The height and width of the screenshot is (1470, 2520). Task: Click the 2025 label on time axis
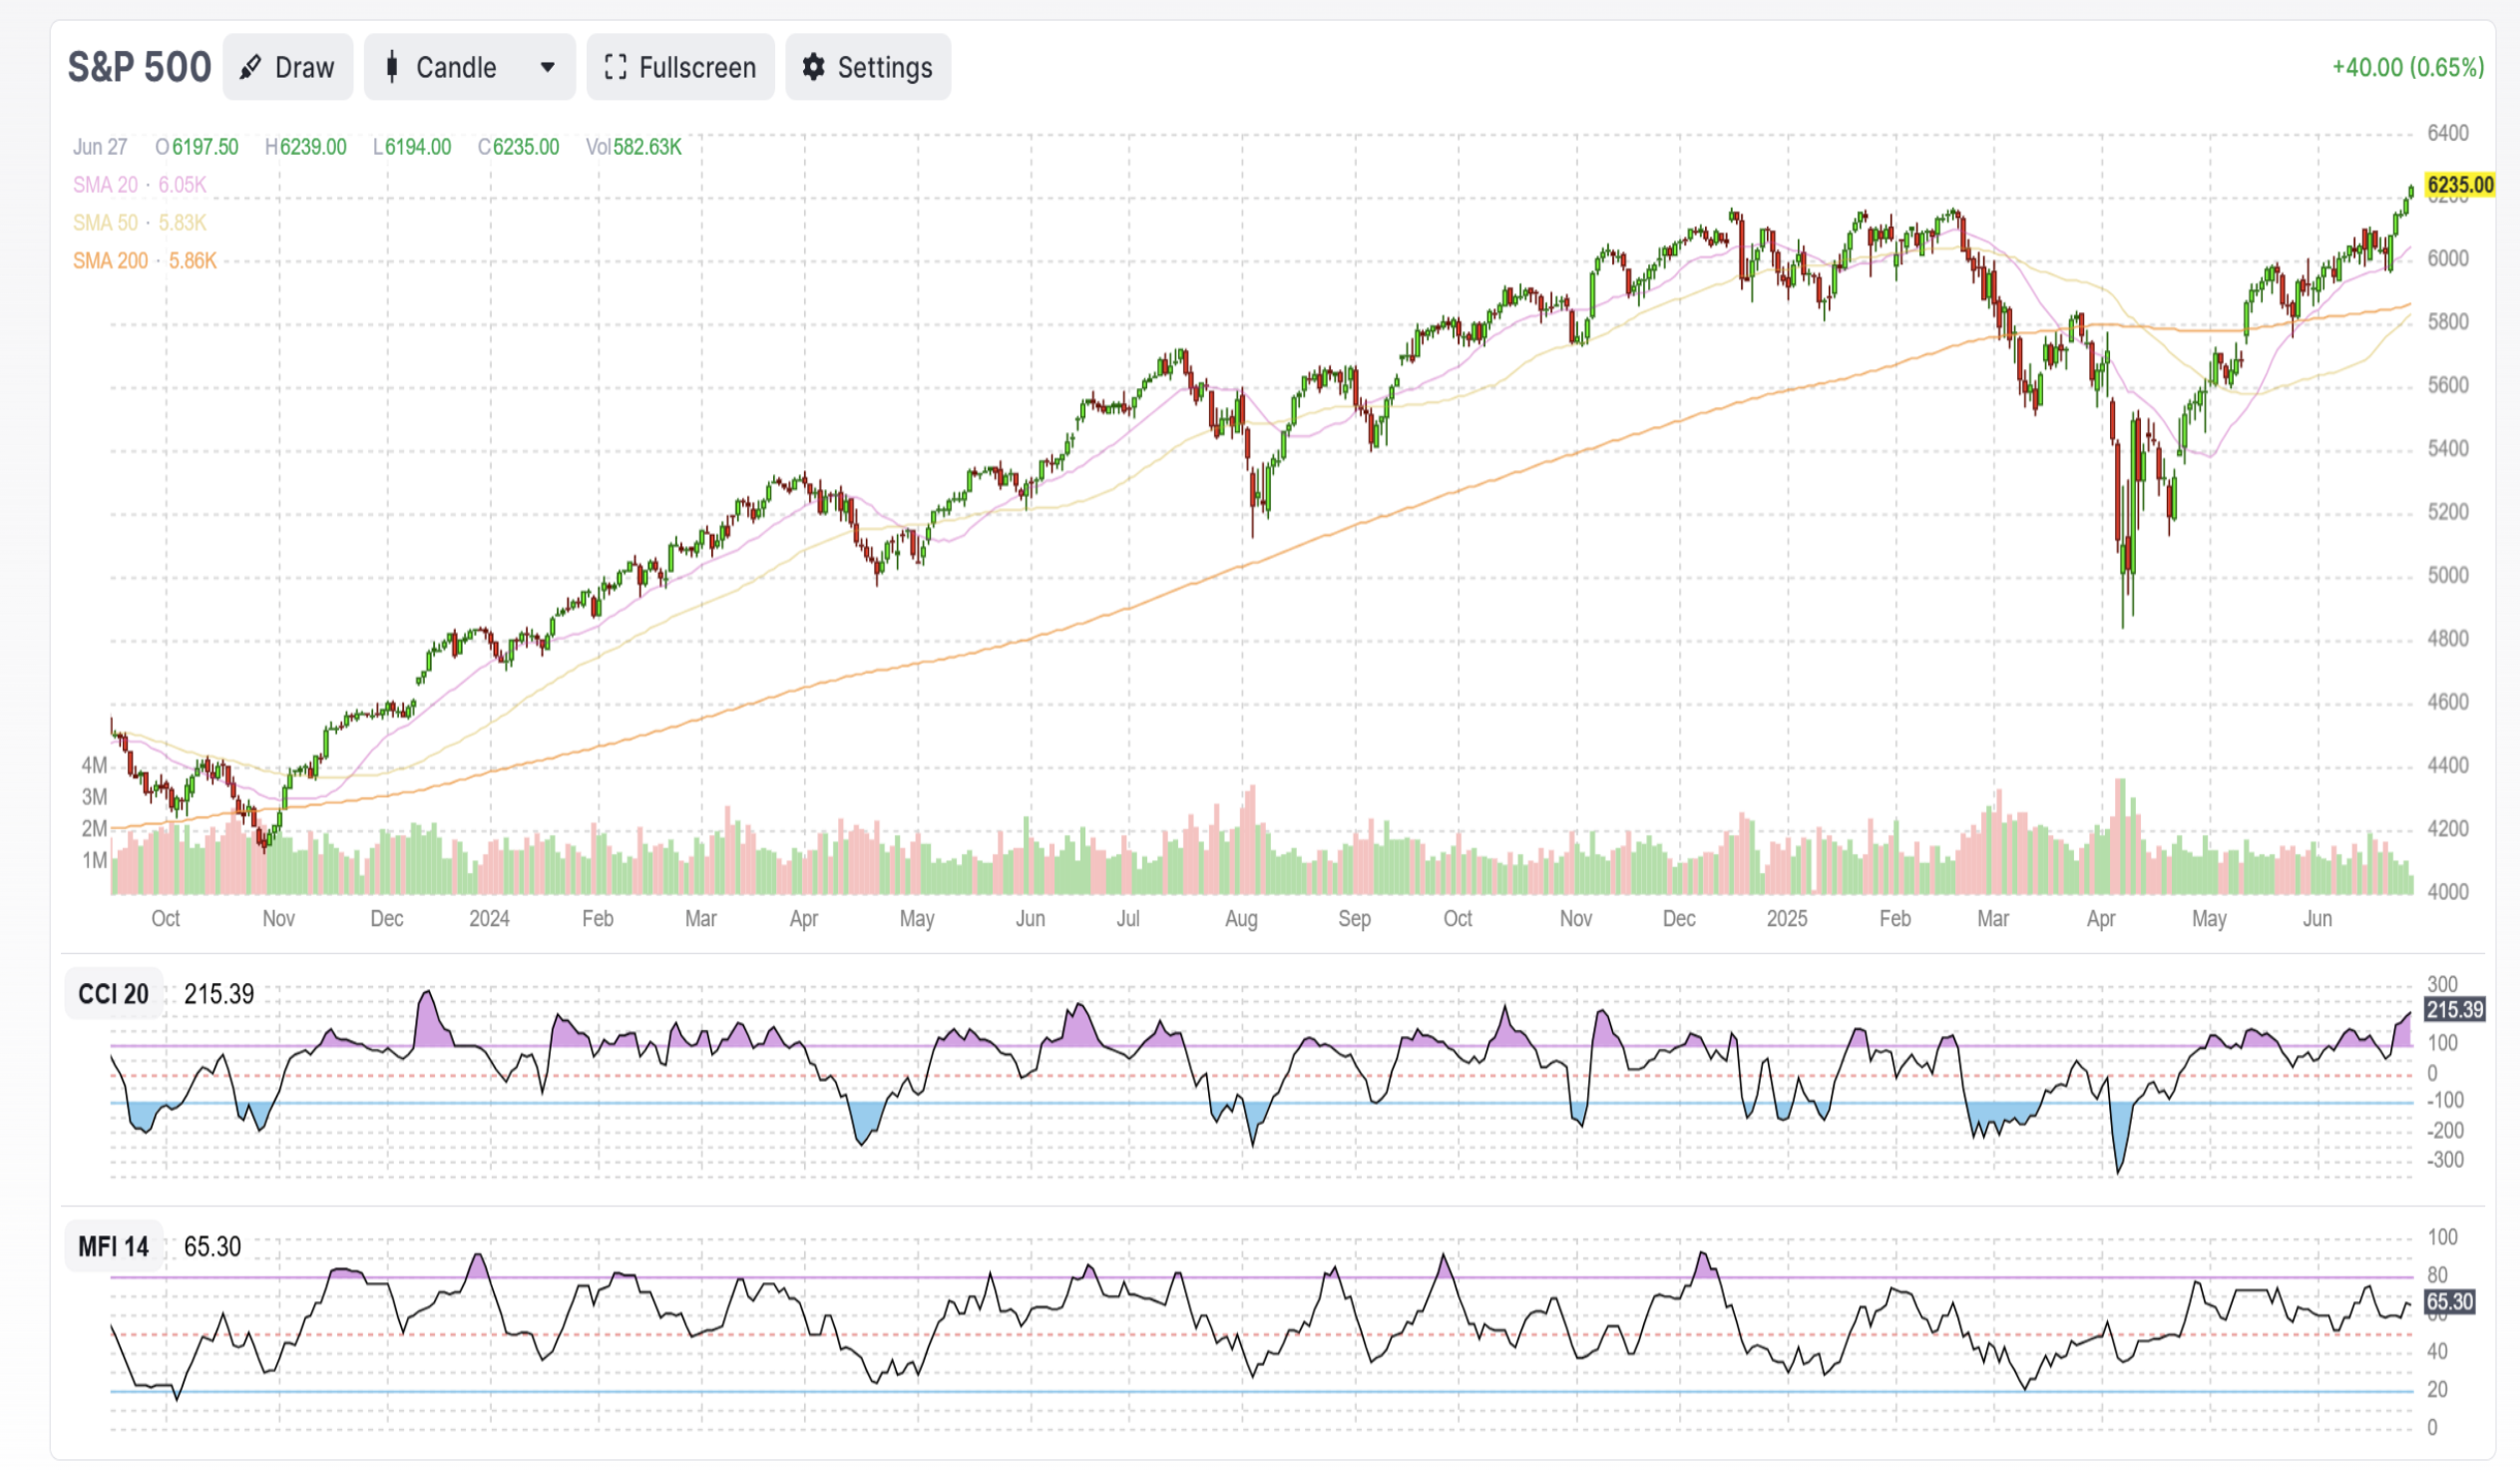pyautogui.click(x=1787, y=919)
